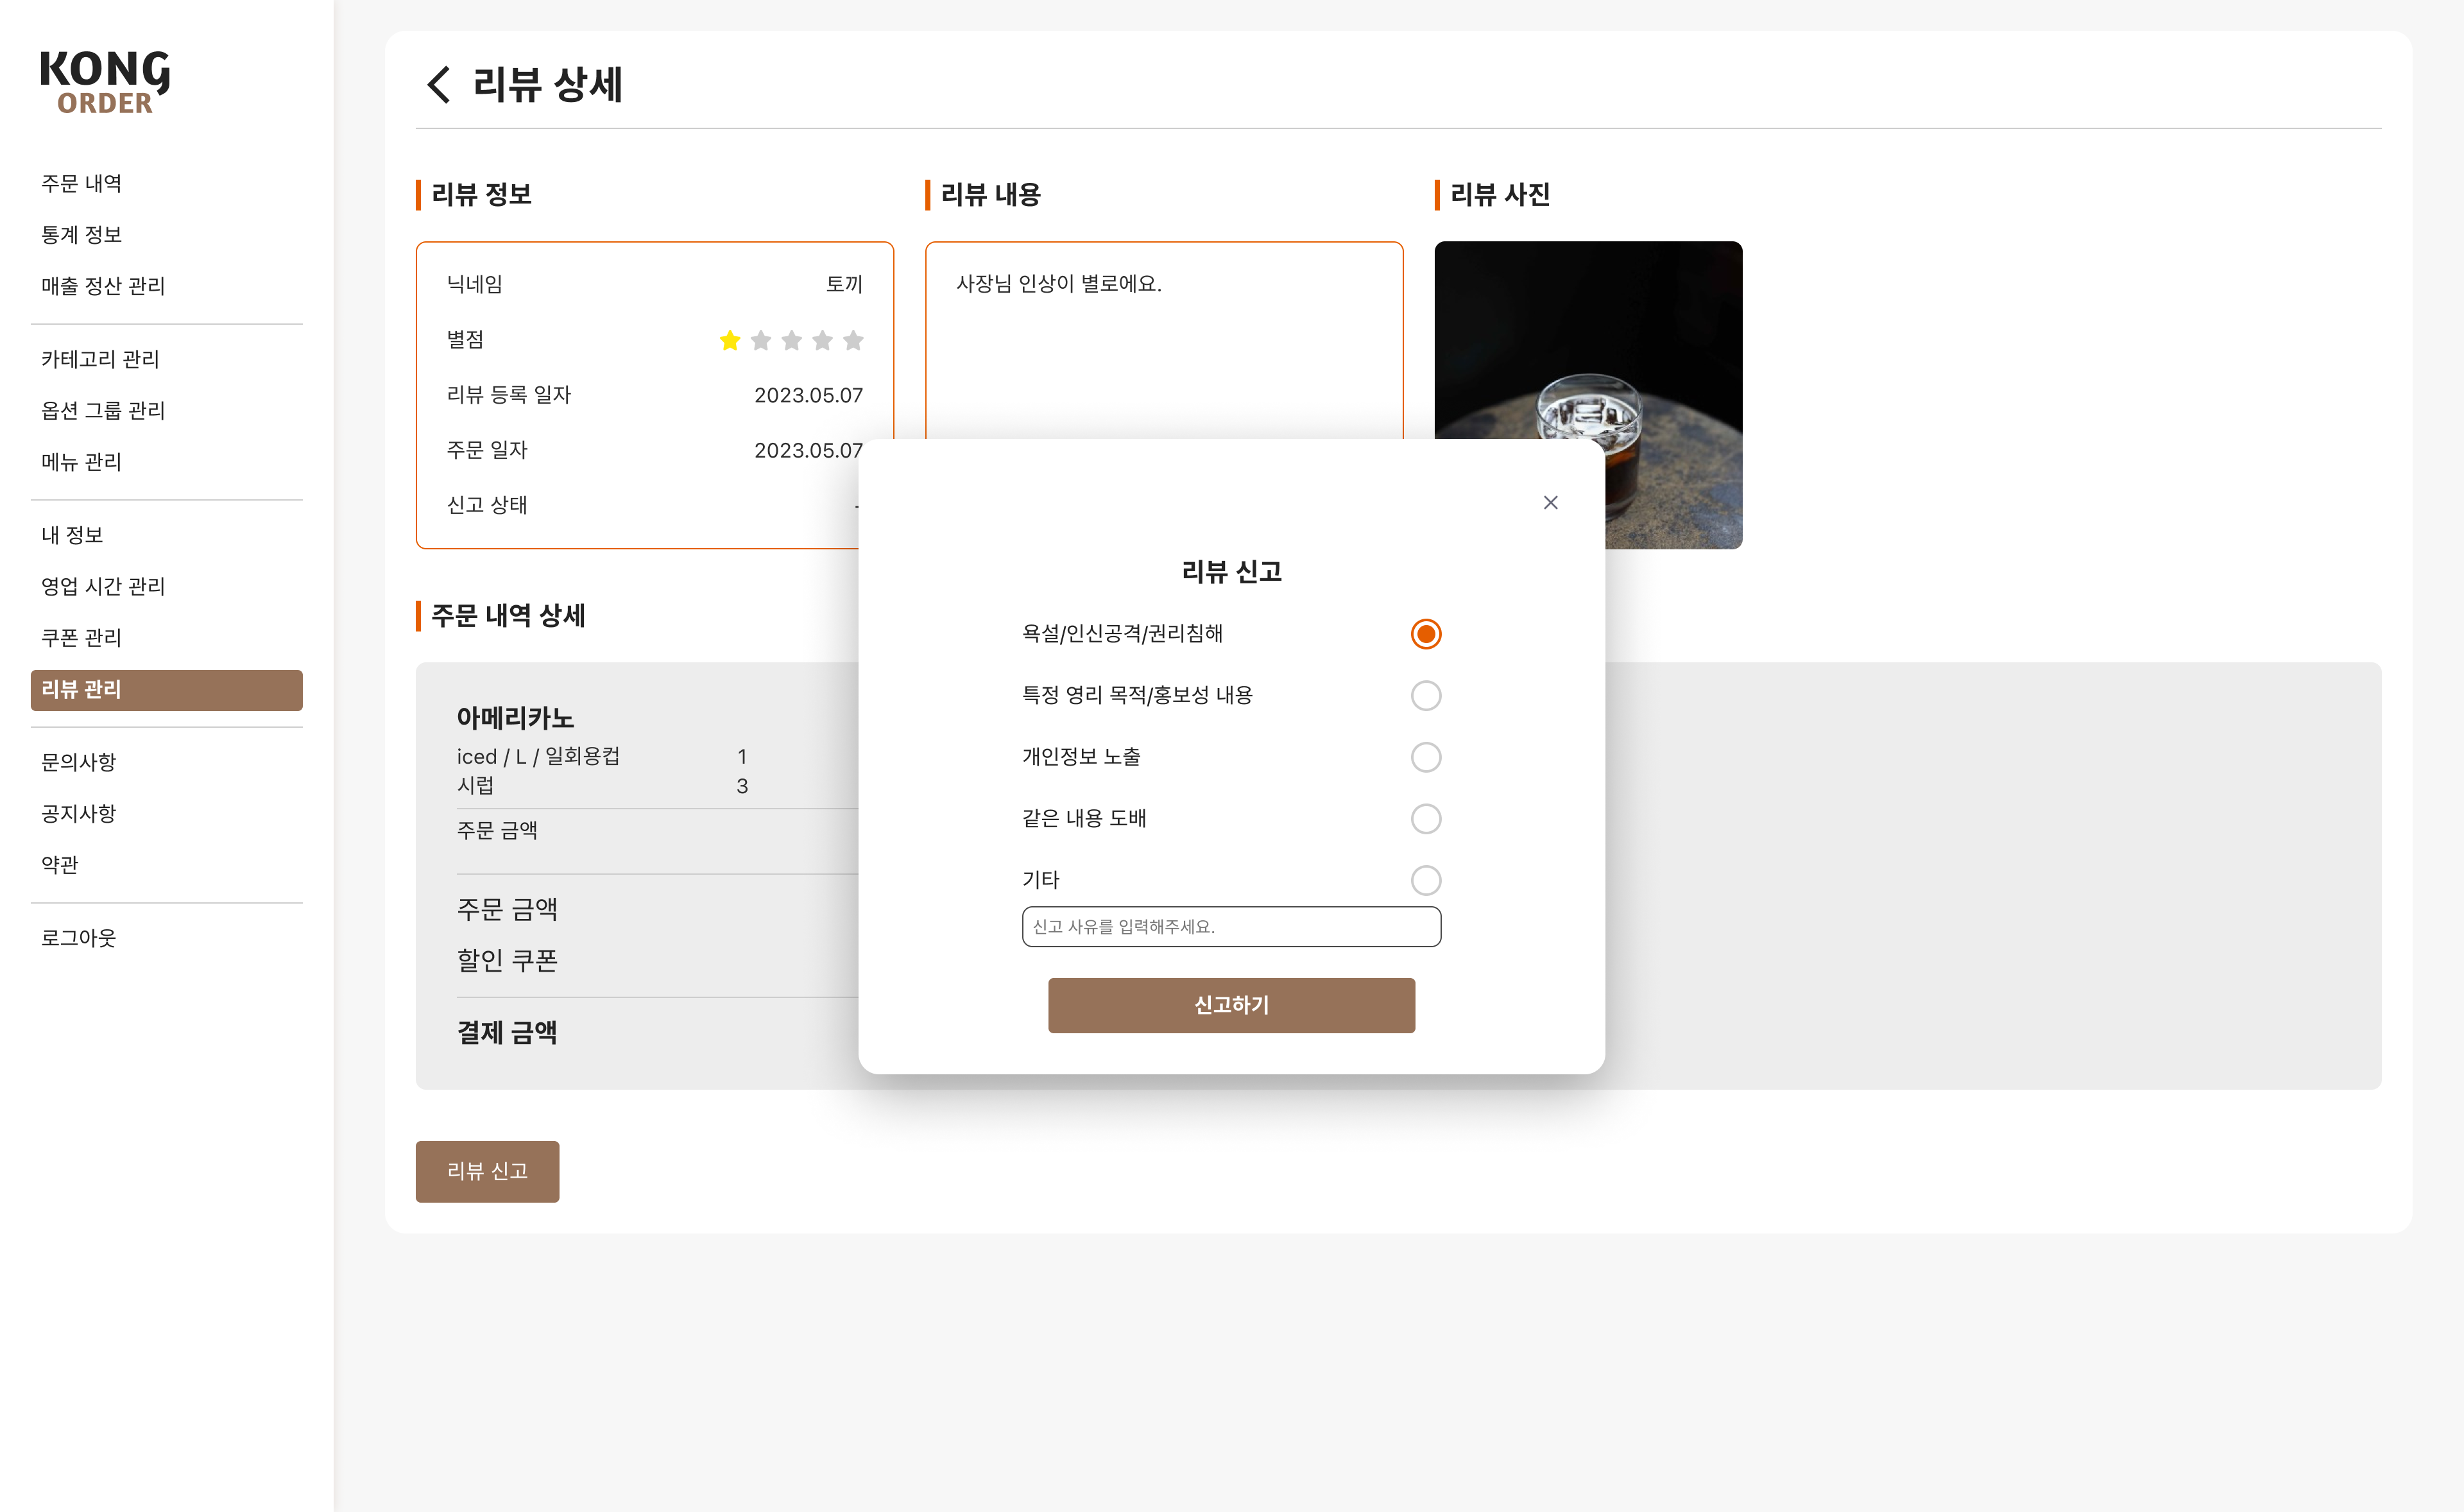Click the 아메리카노 order item name

tap(515, 718)
